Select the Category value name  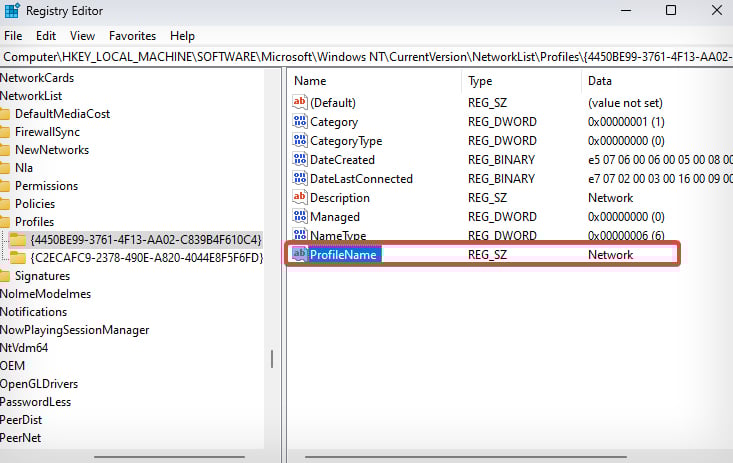[x=334, y=122]
